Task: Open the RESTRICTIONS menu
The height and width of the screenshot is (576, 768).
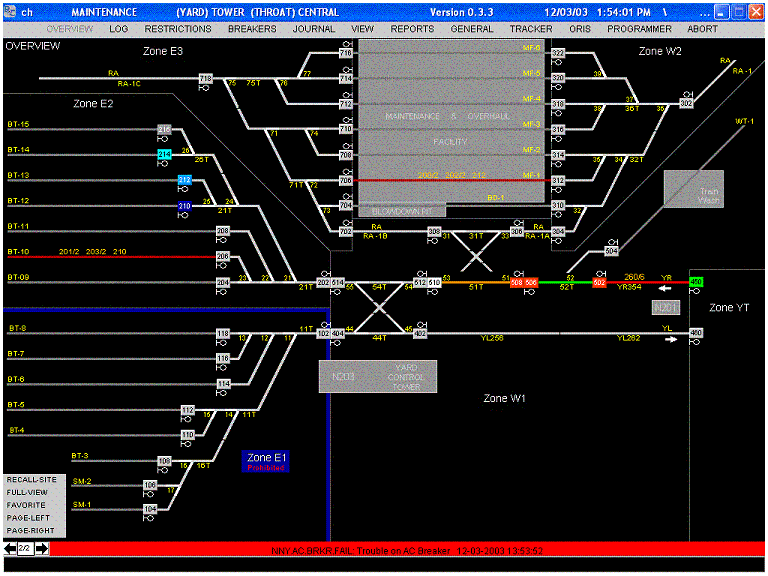Action: click(x=178, y=29)
